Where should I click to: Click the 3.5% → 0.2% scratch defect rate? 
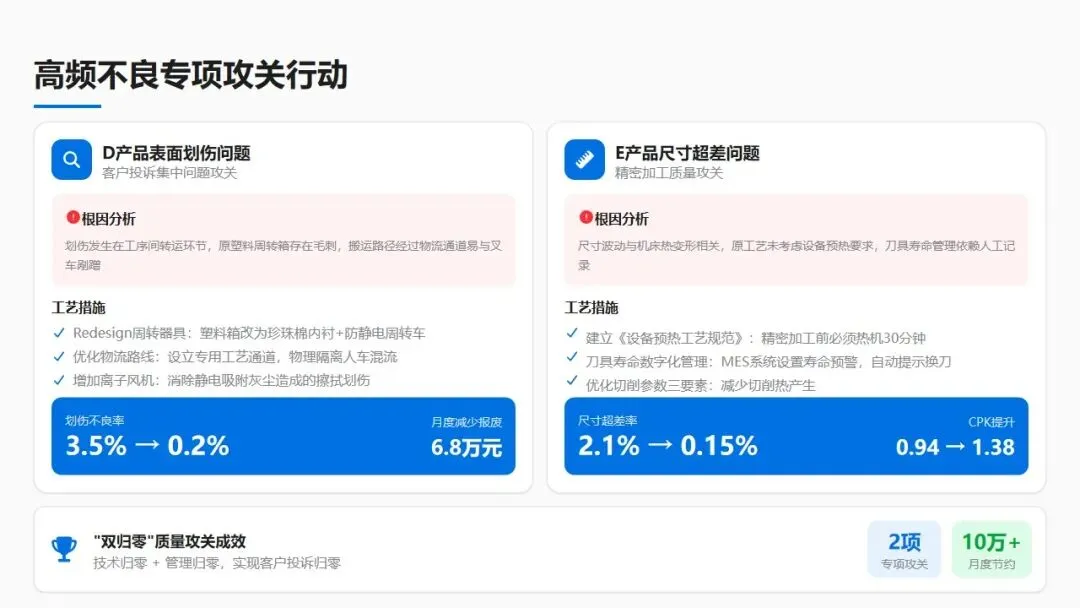coord(147,446)
